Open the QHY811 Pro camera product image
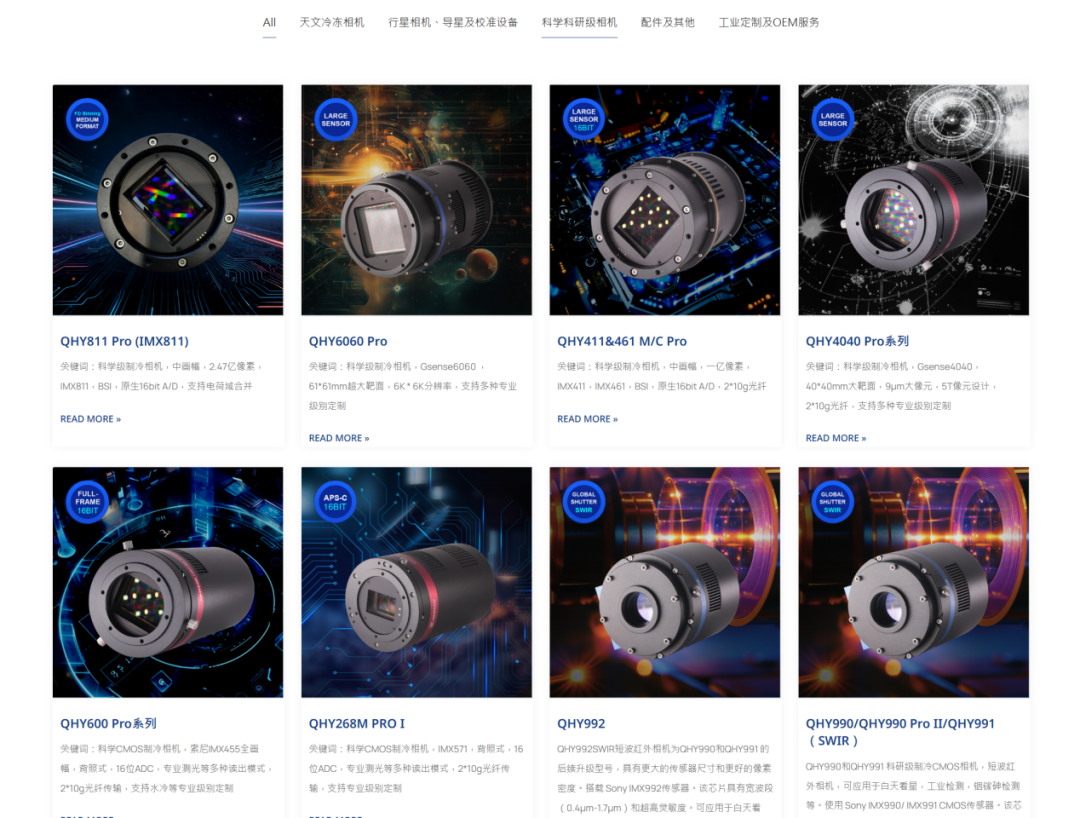 coord(168,200)
